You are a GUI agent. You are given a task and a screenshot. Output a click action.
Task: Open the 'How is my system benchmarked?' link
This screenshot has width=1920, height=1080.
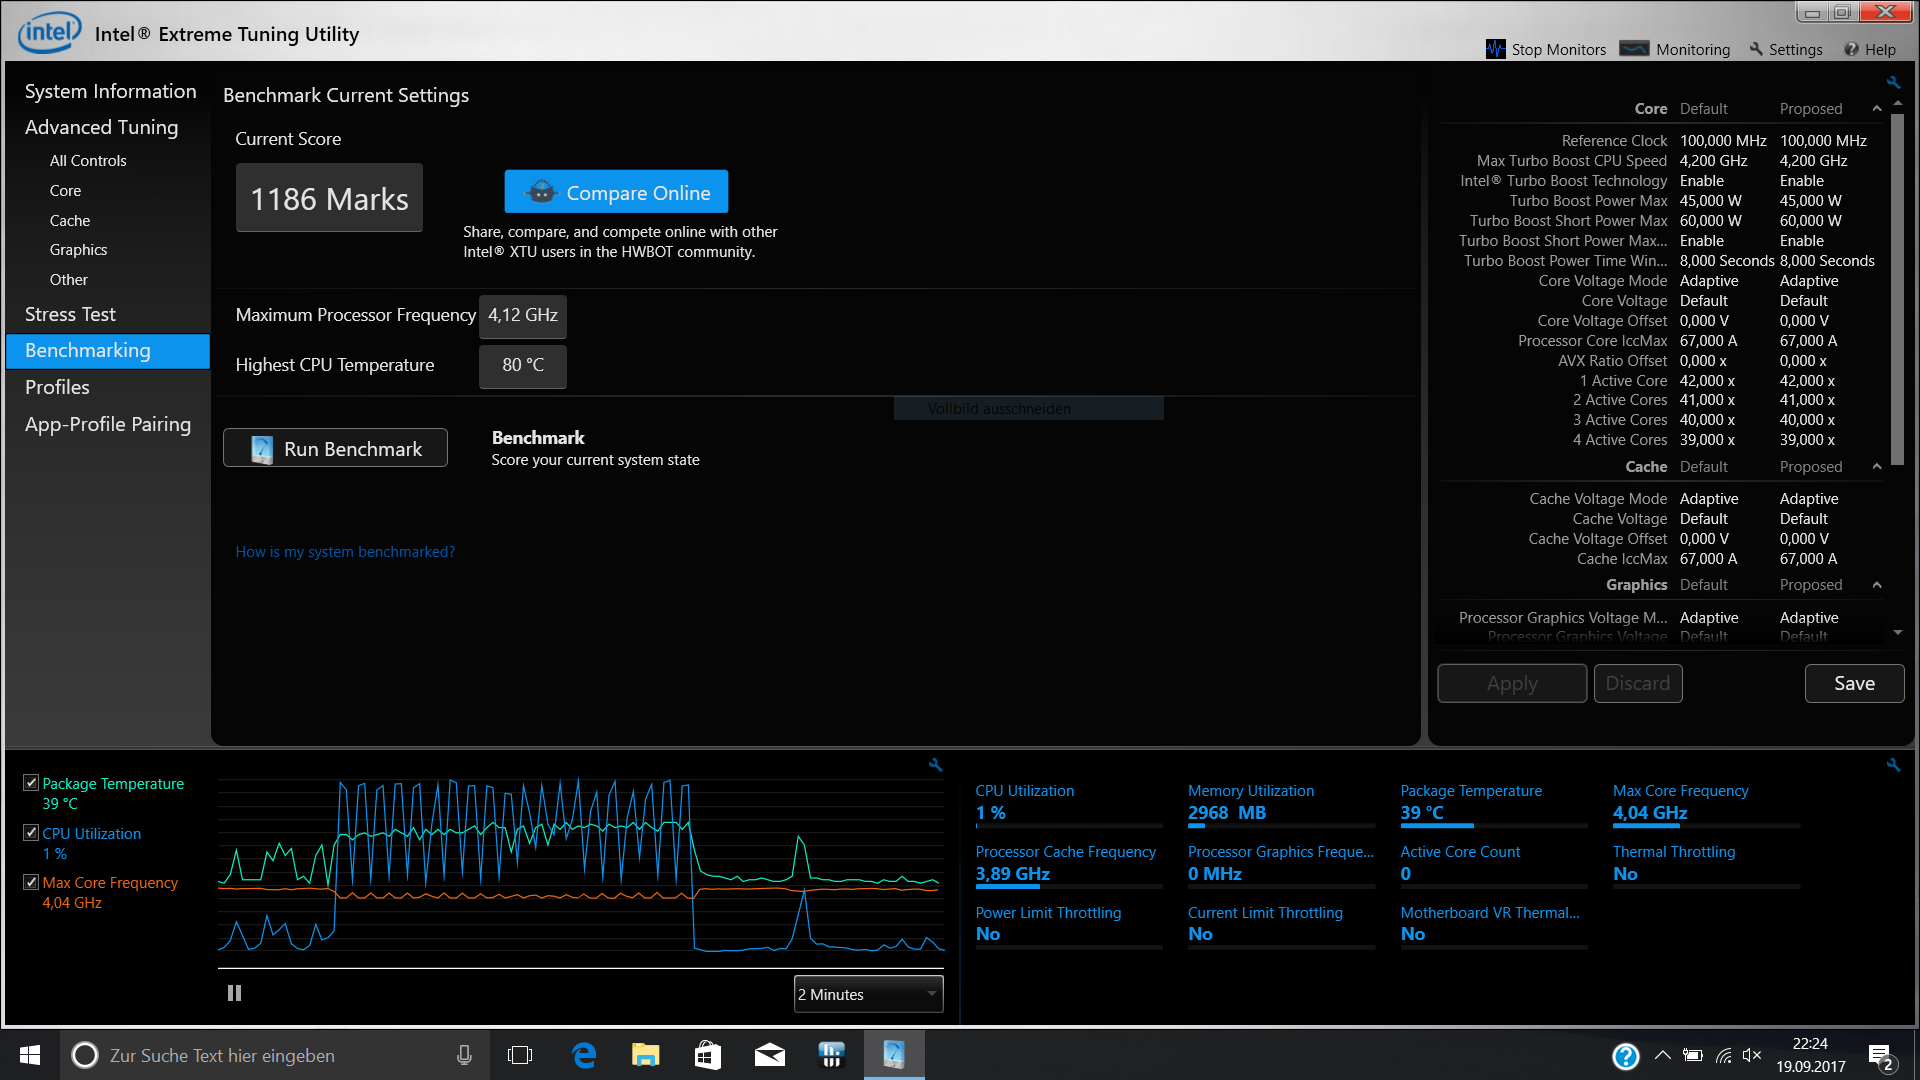(x=345, y=552)
